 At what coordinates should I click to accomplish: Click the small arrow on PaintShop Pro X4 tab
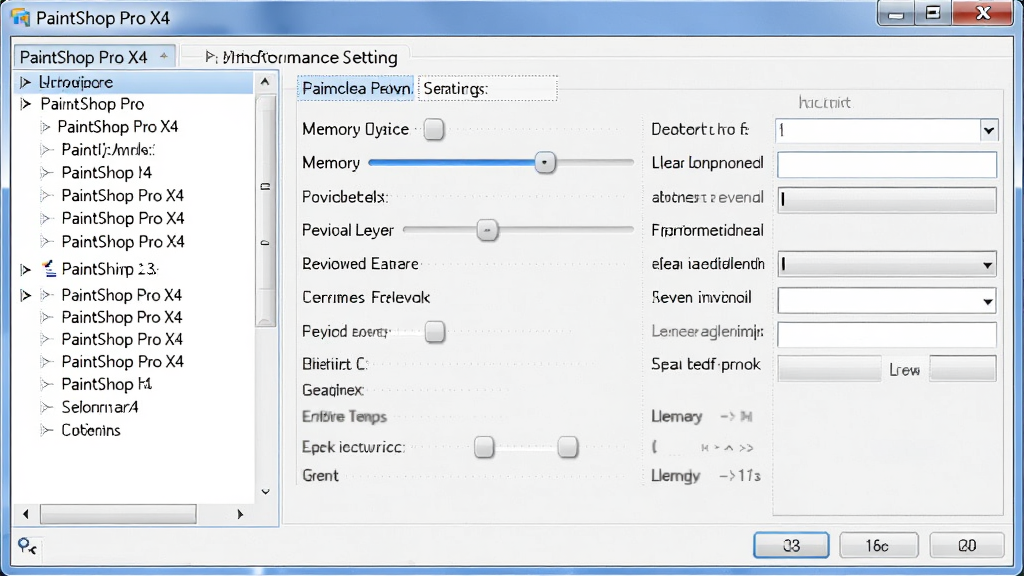point(163,56)
